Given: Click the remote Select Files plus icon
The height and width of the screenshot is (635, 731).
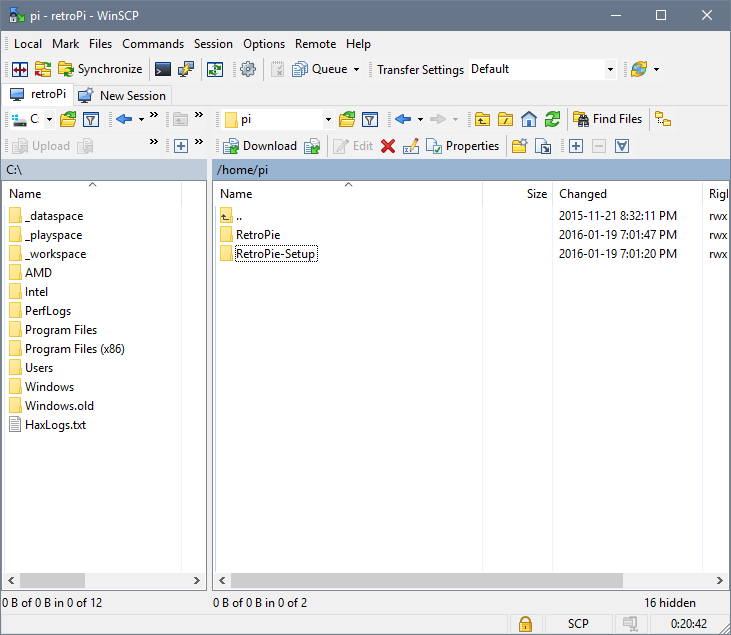Looking at the screenshot, I should point(576,146).
